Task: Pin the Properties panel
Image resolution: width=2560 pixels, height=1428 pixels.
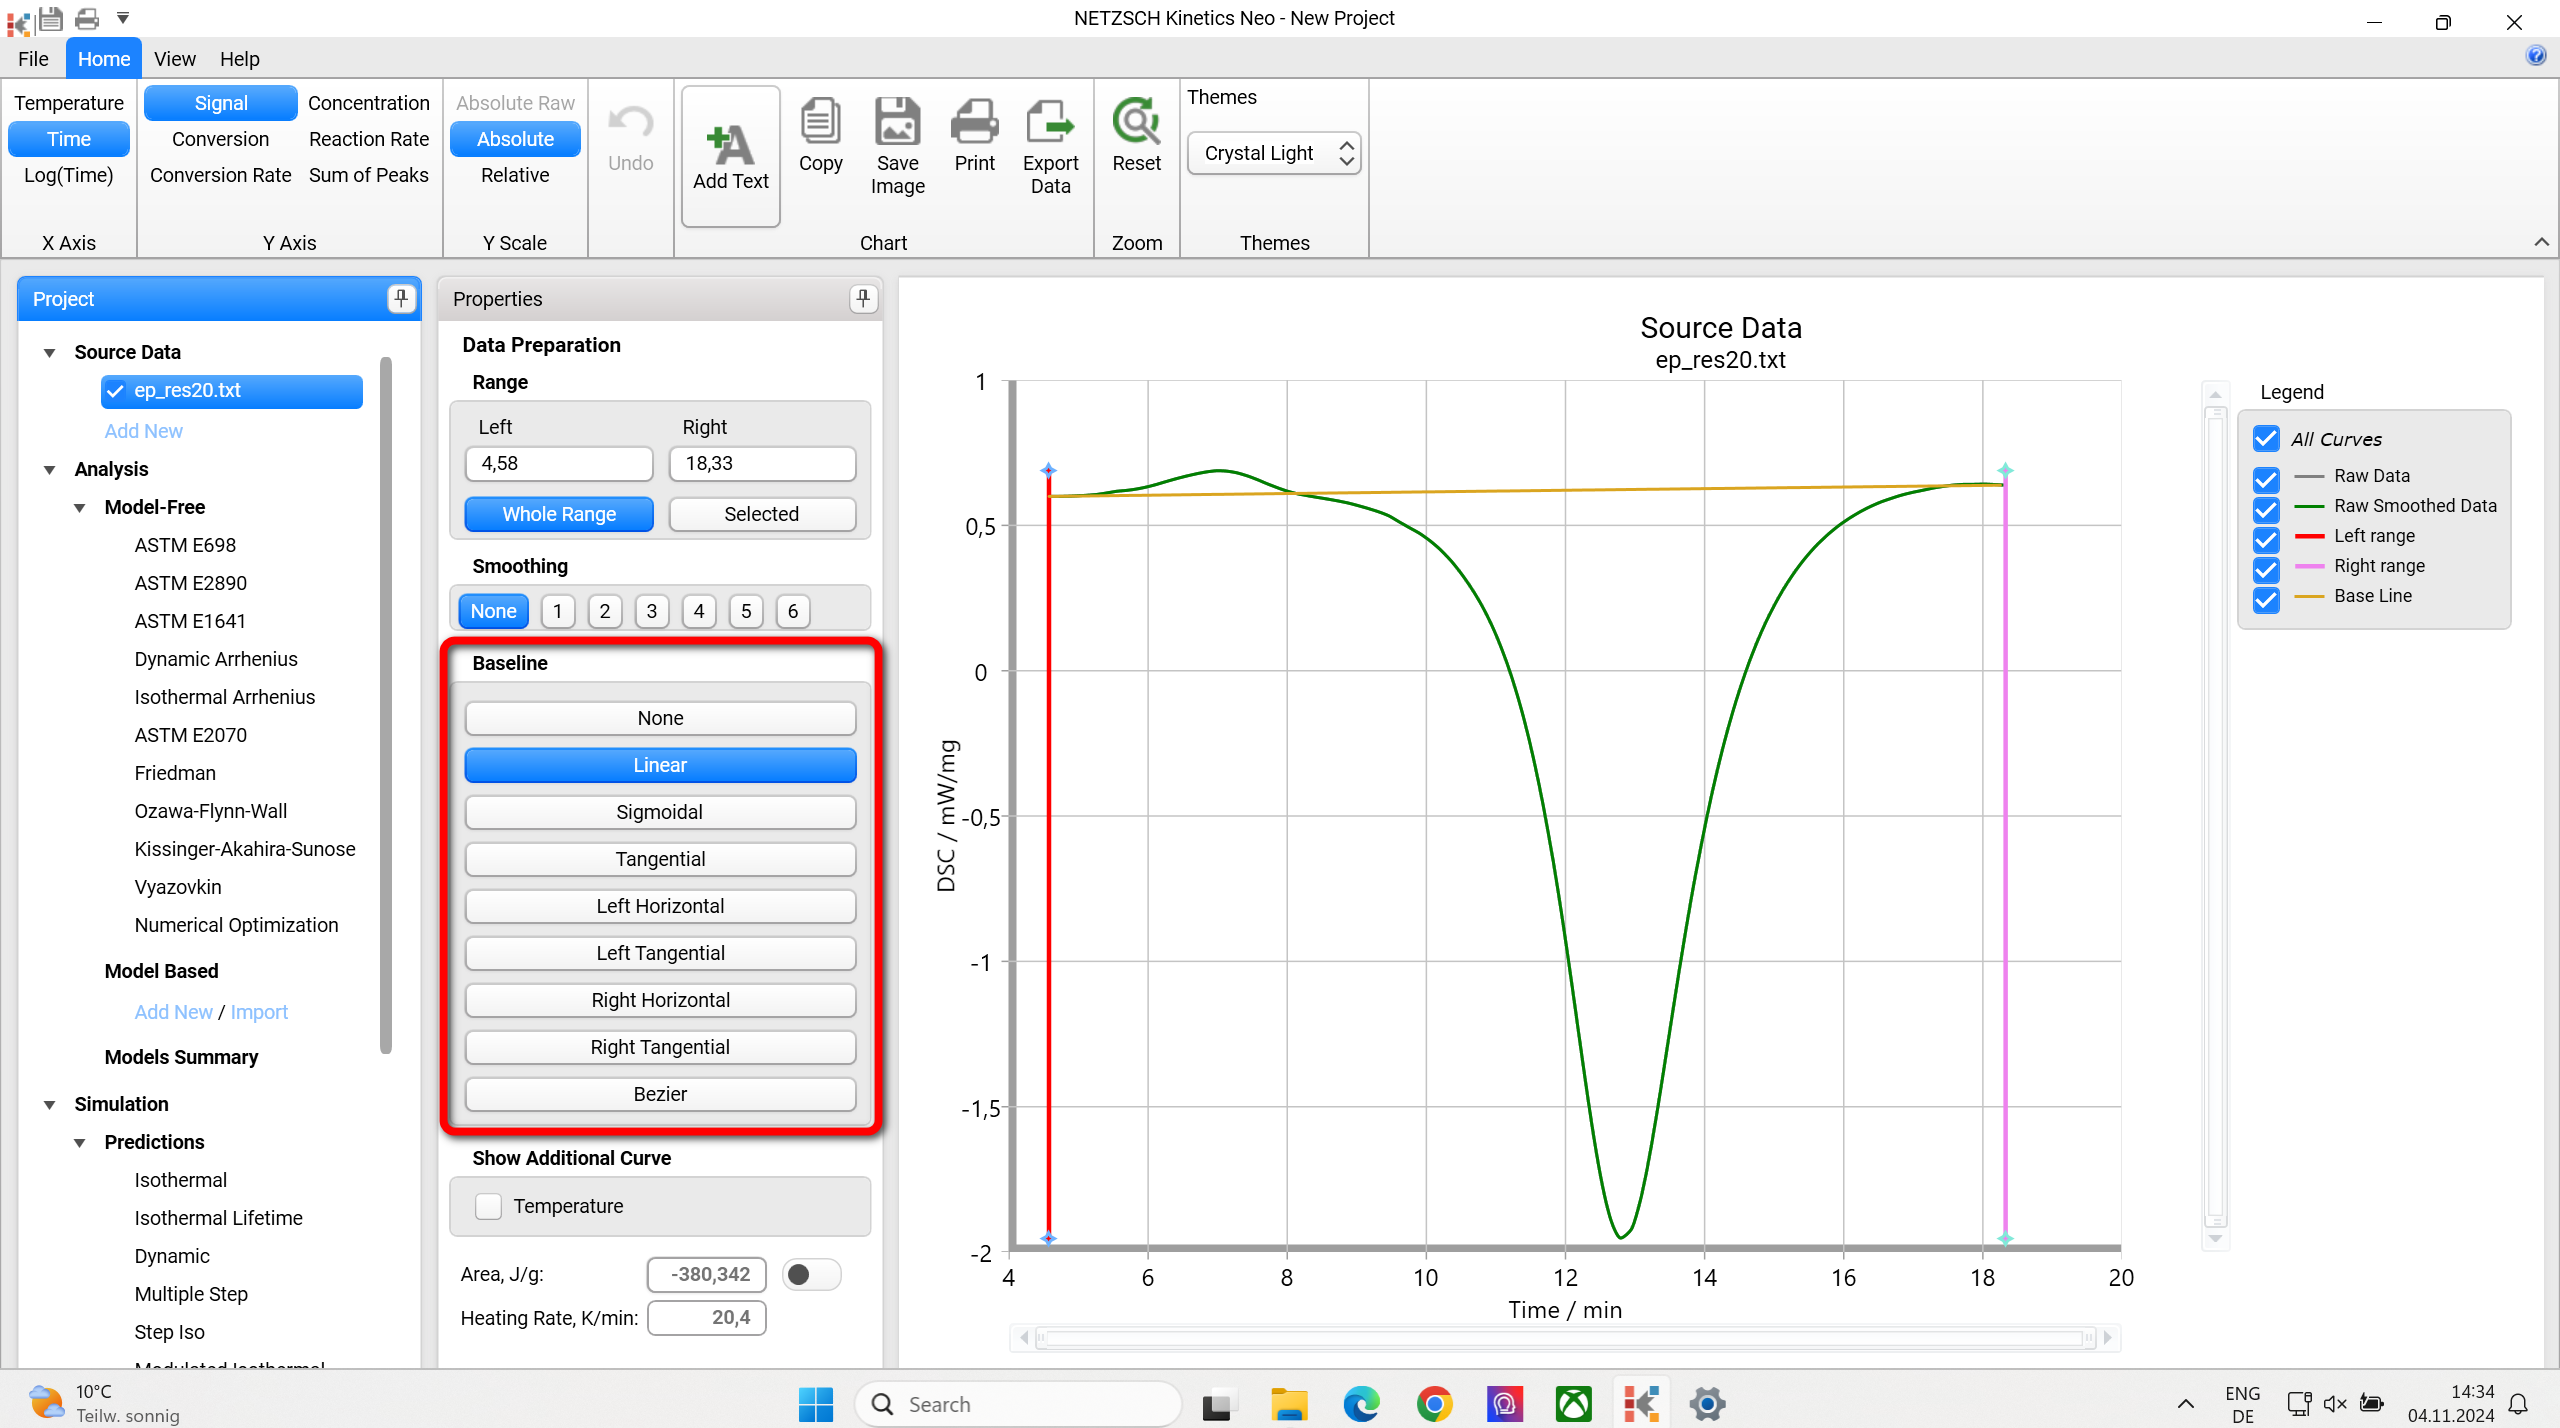Action: pos(863,298)
